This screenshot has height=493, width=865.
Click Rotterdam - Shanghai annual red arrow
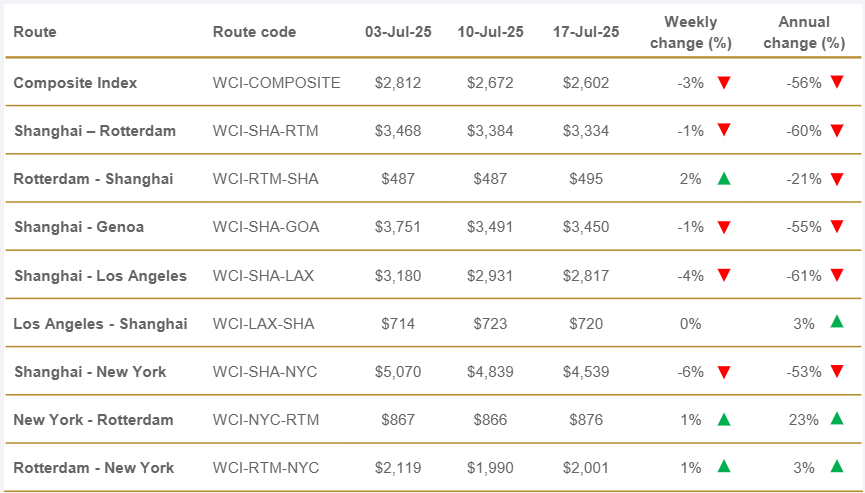click(837, 179)
